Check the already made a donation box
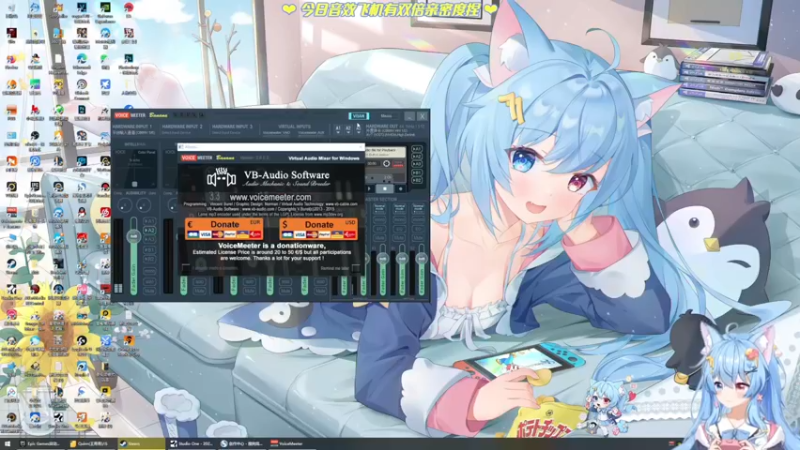 [186, 268]
